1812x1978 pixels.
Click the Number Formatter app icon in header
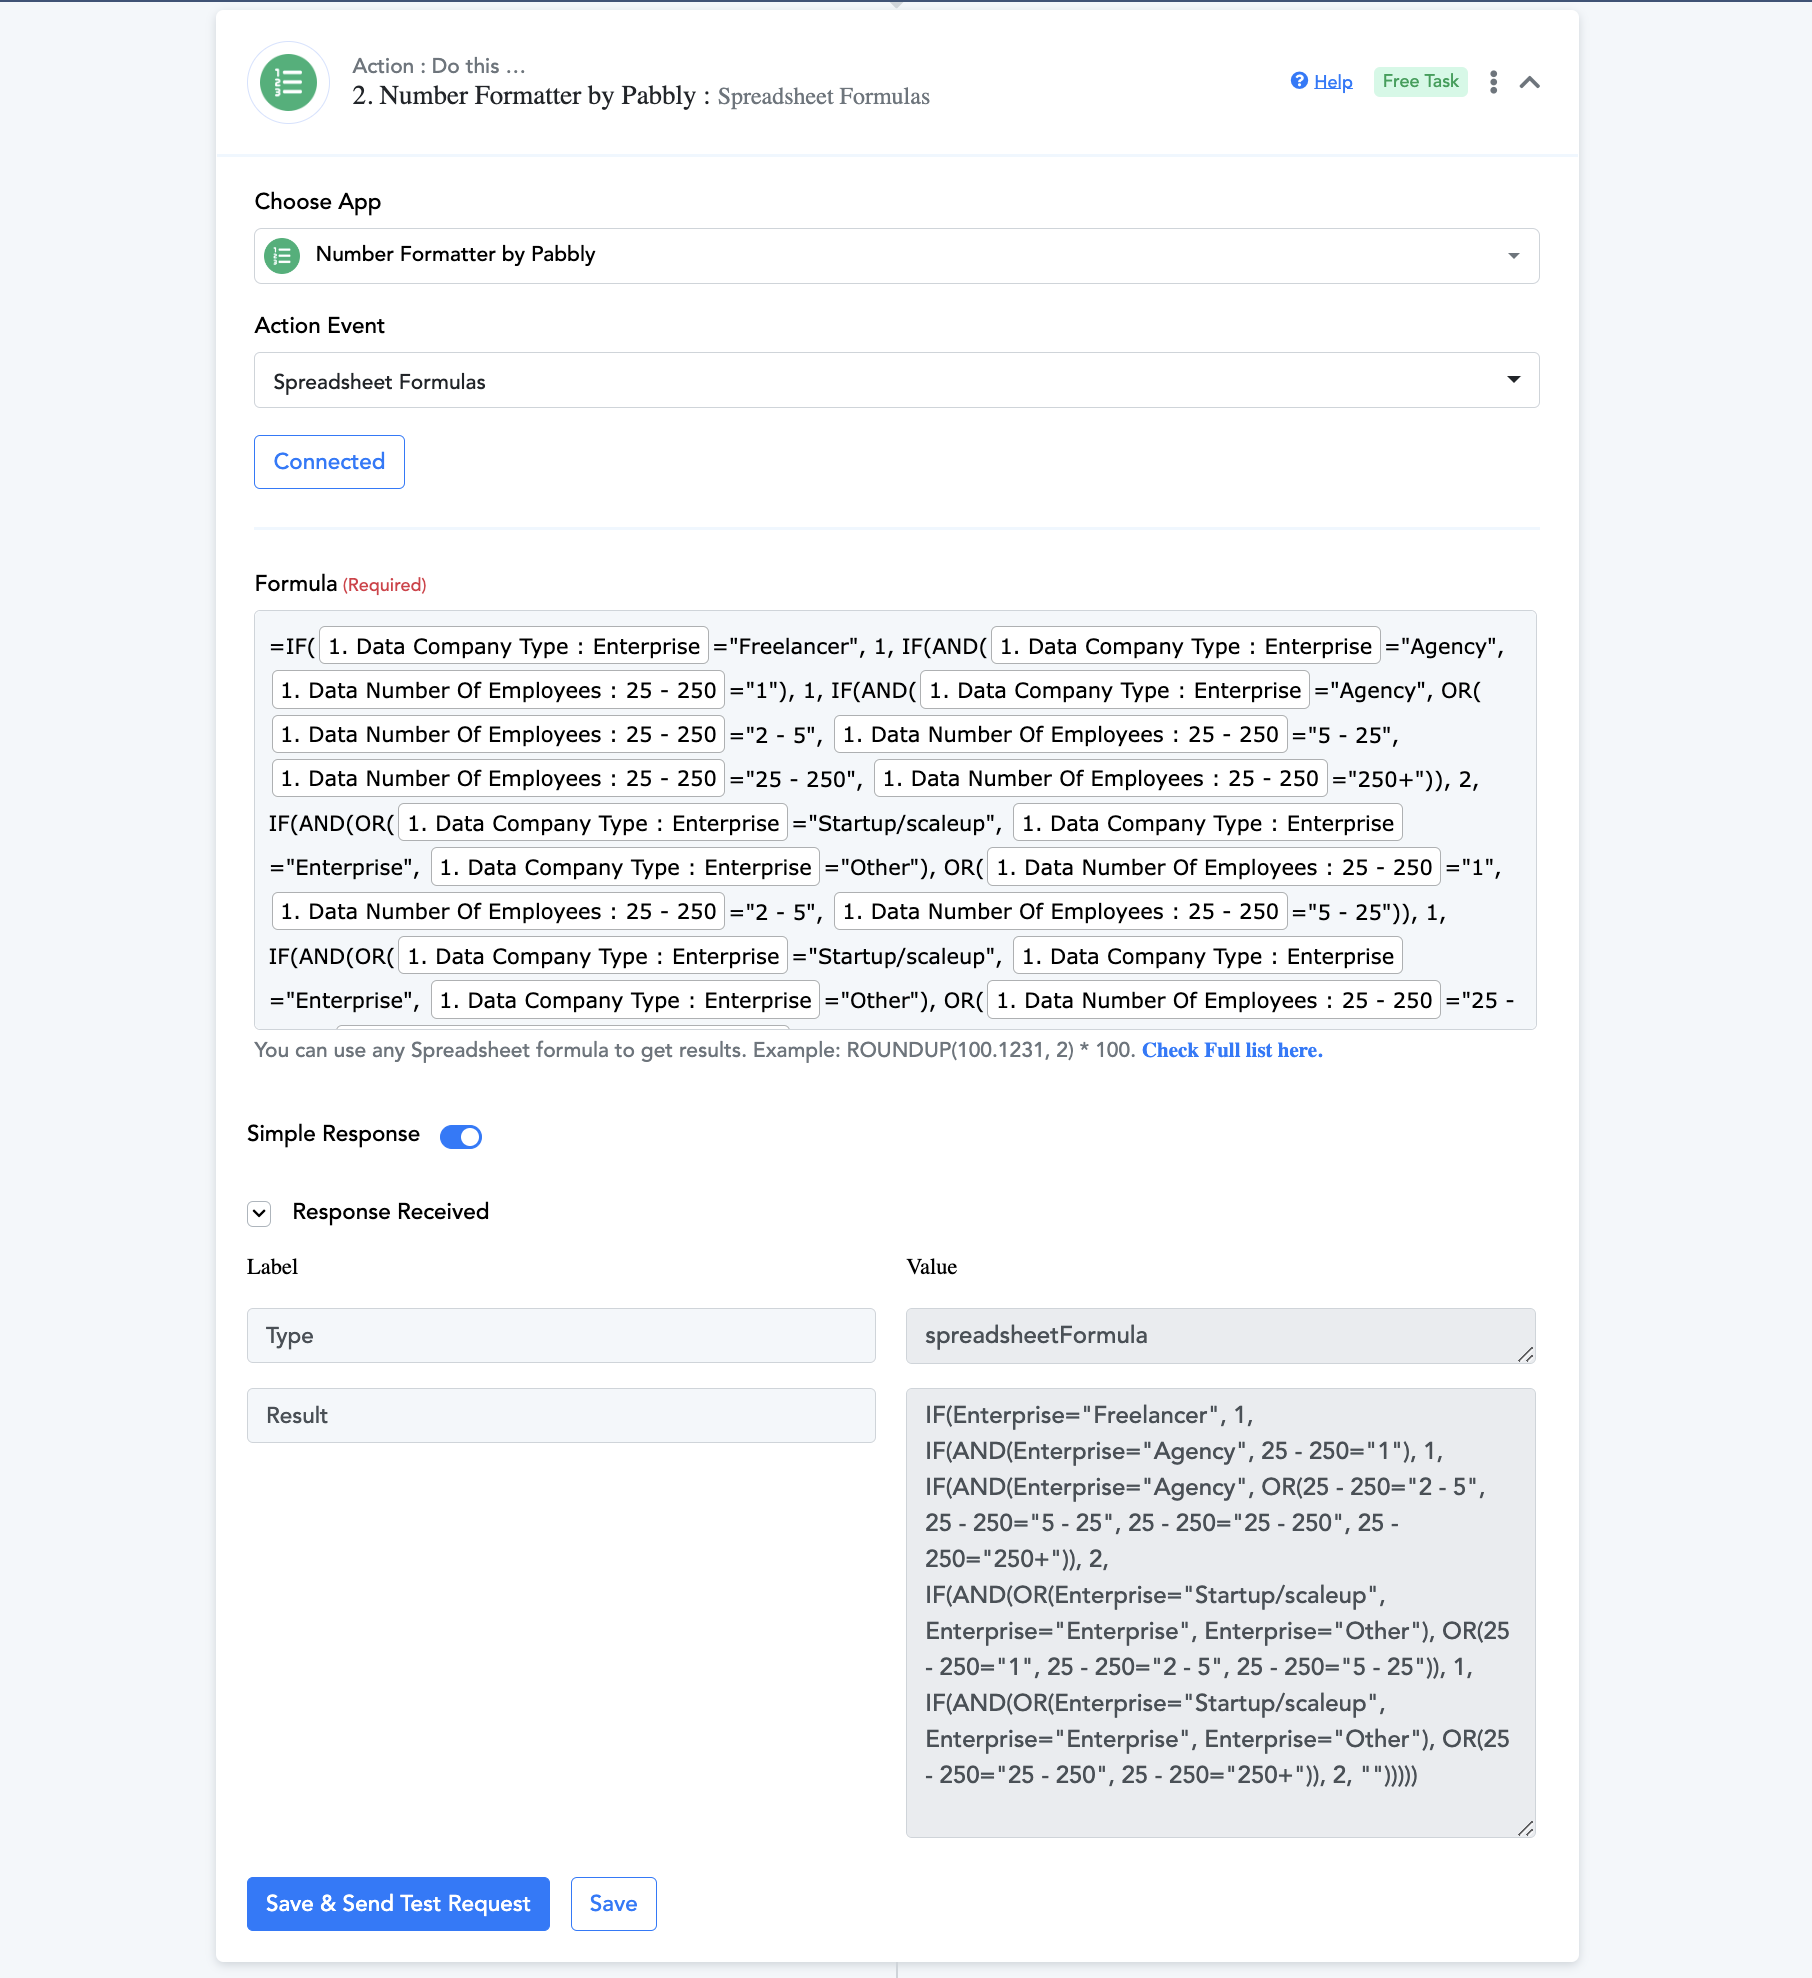tap(288, 82)
